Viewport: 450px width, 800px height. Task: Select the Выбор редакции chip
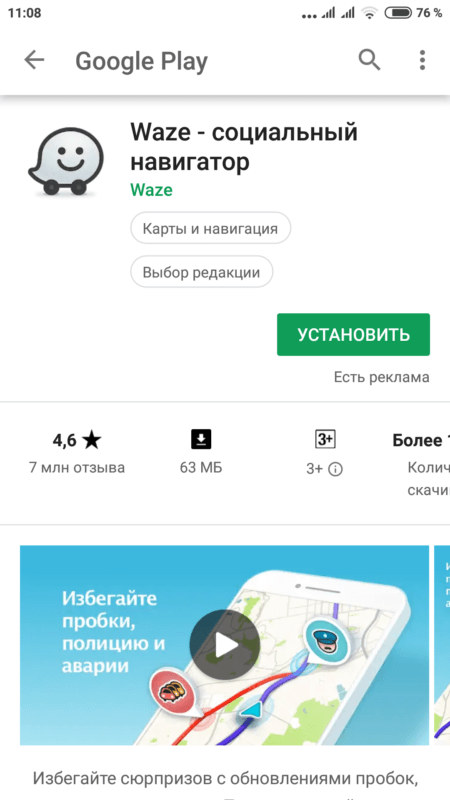(202, 272)
